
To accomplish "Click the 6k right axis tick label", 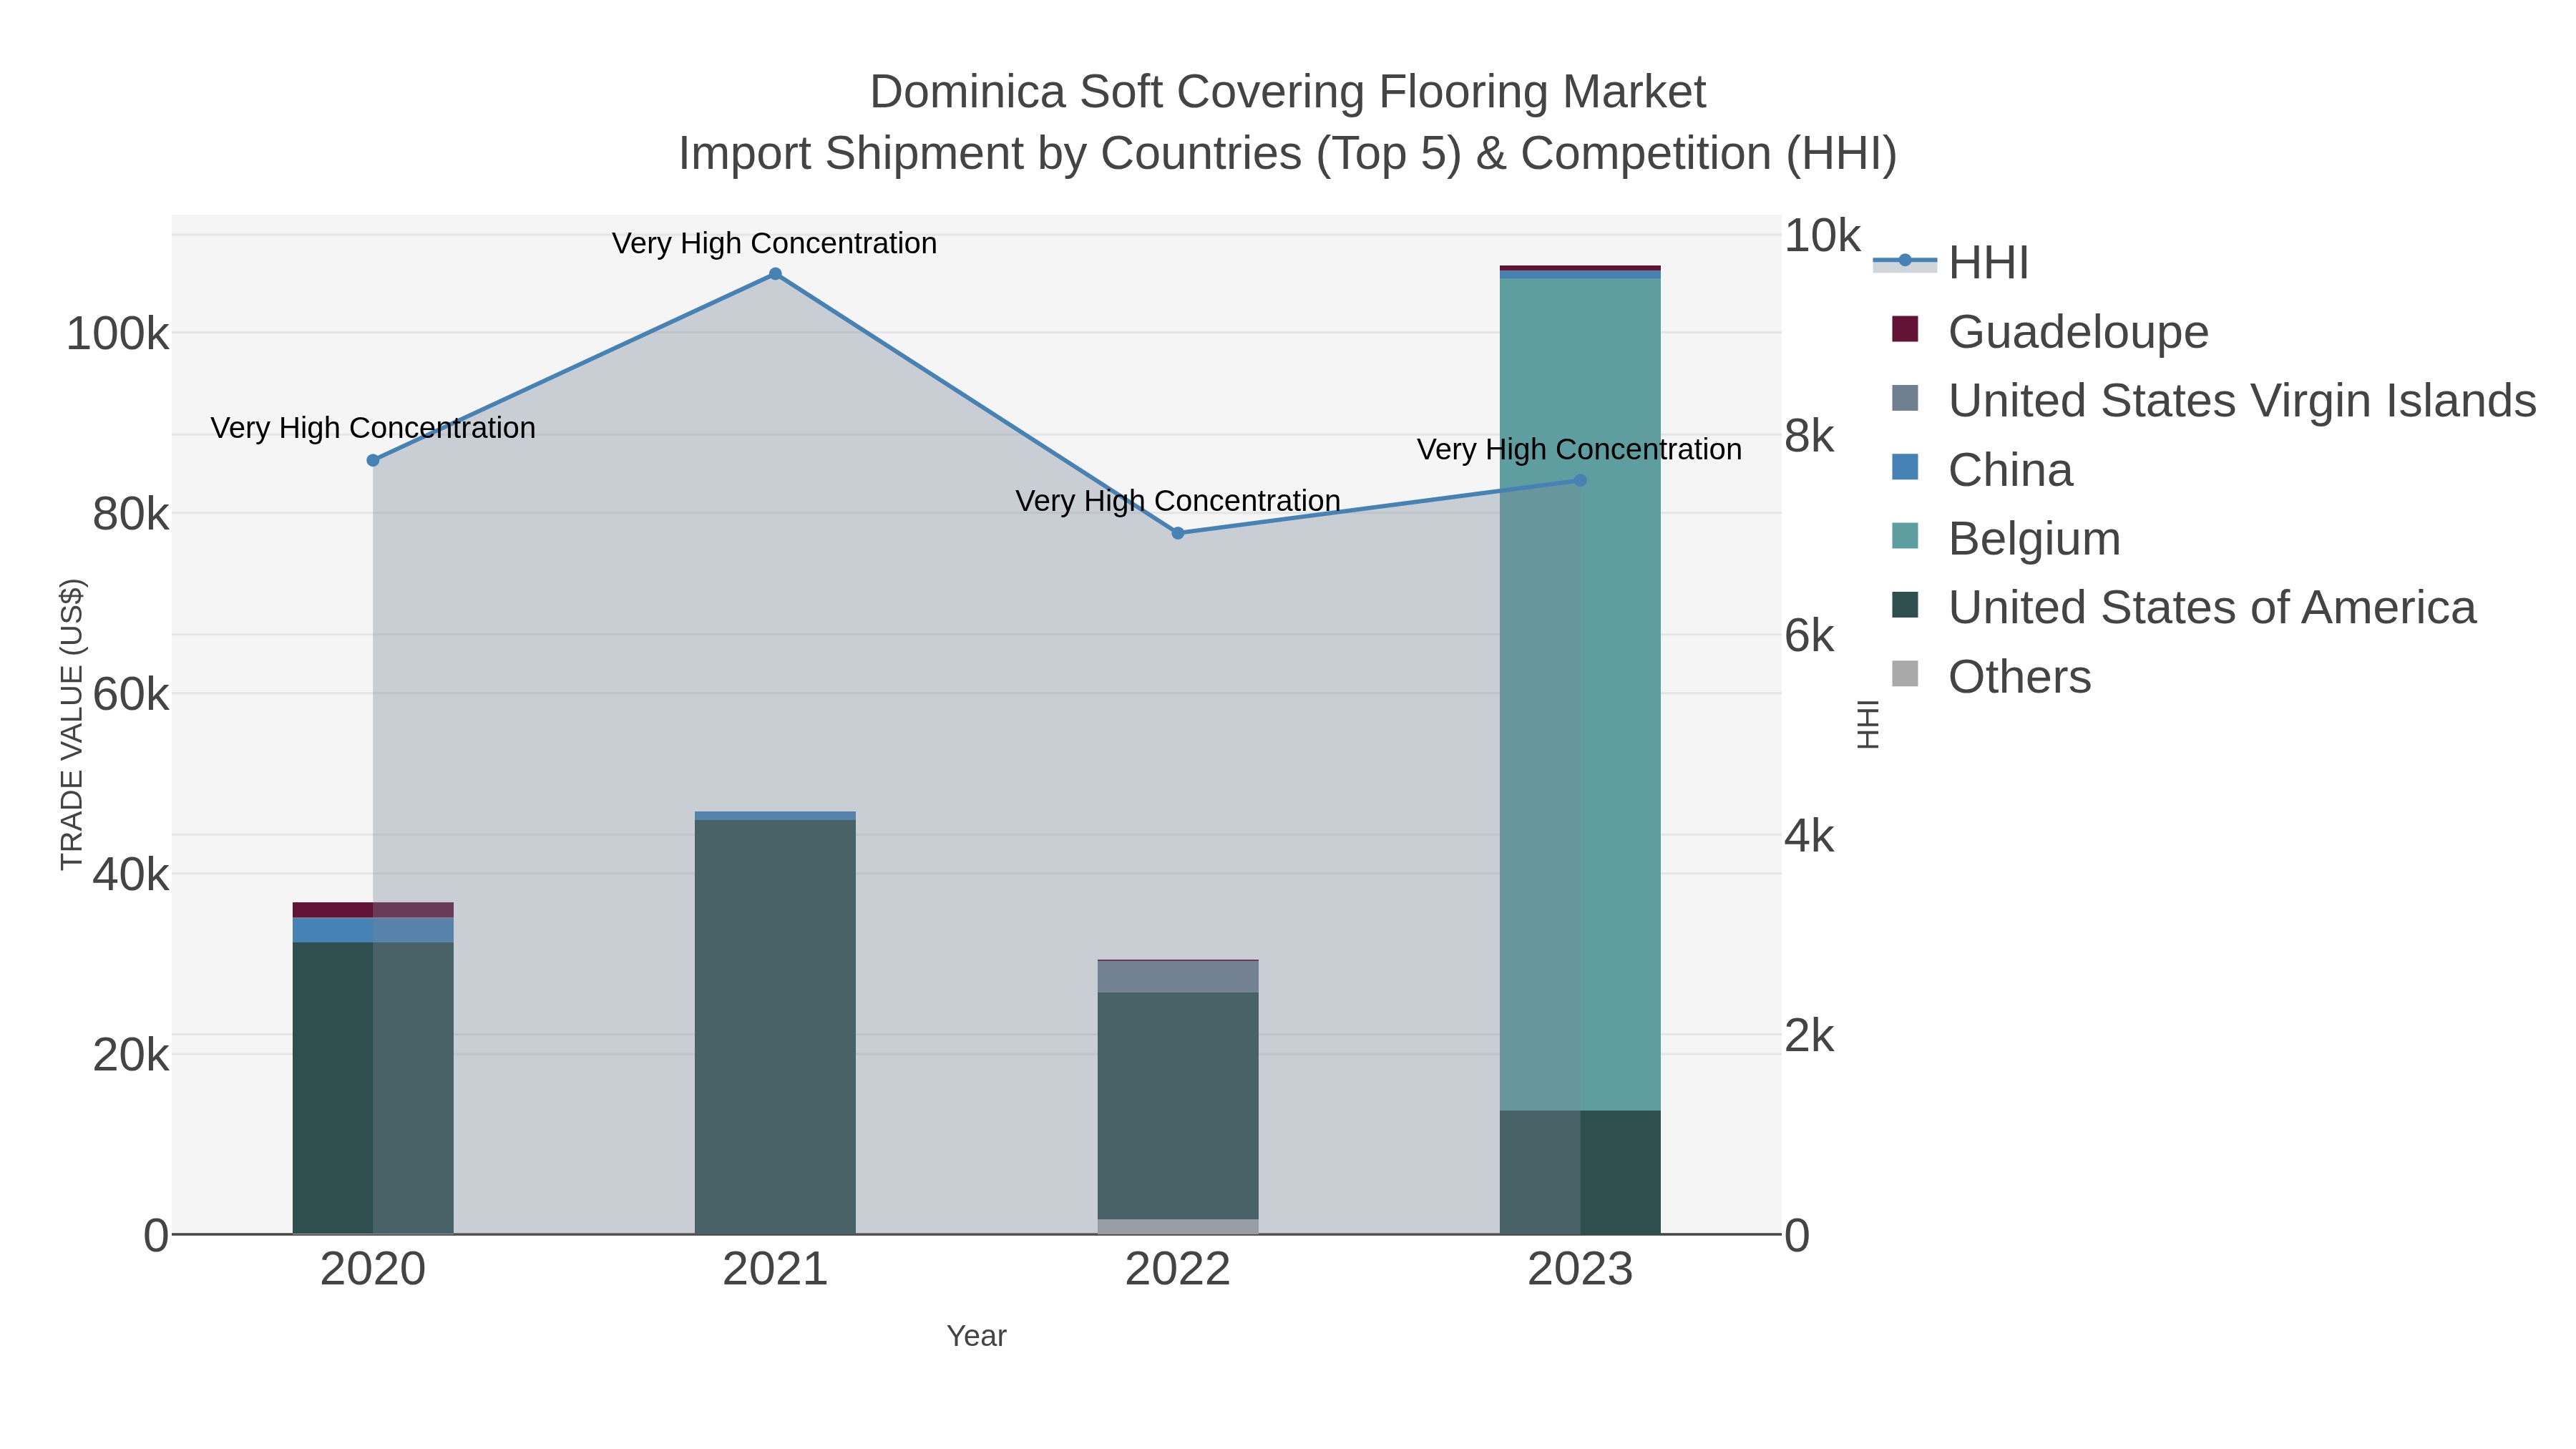I will click(1810, 636).
